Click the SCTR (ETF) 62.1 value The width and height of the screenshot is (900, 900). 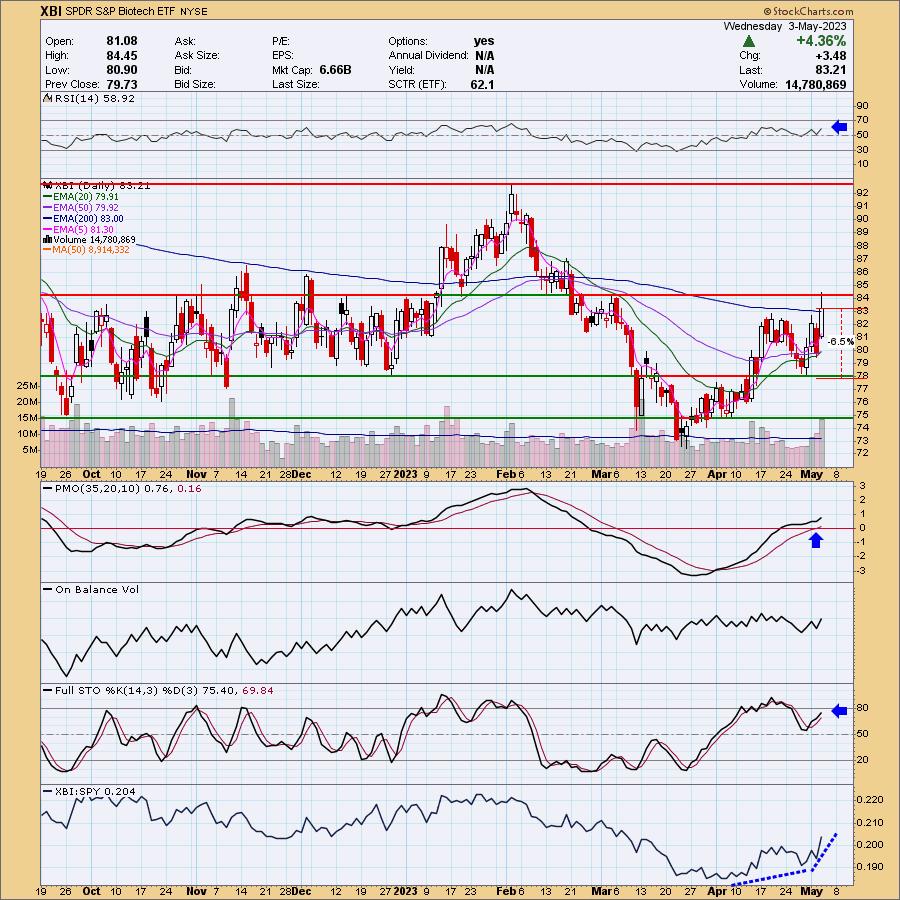[x=482, y=84]
